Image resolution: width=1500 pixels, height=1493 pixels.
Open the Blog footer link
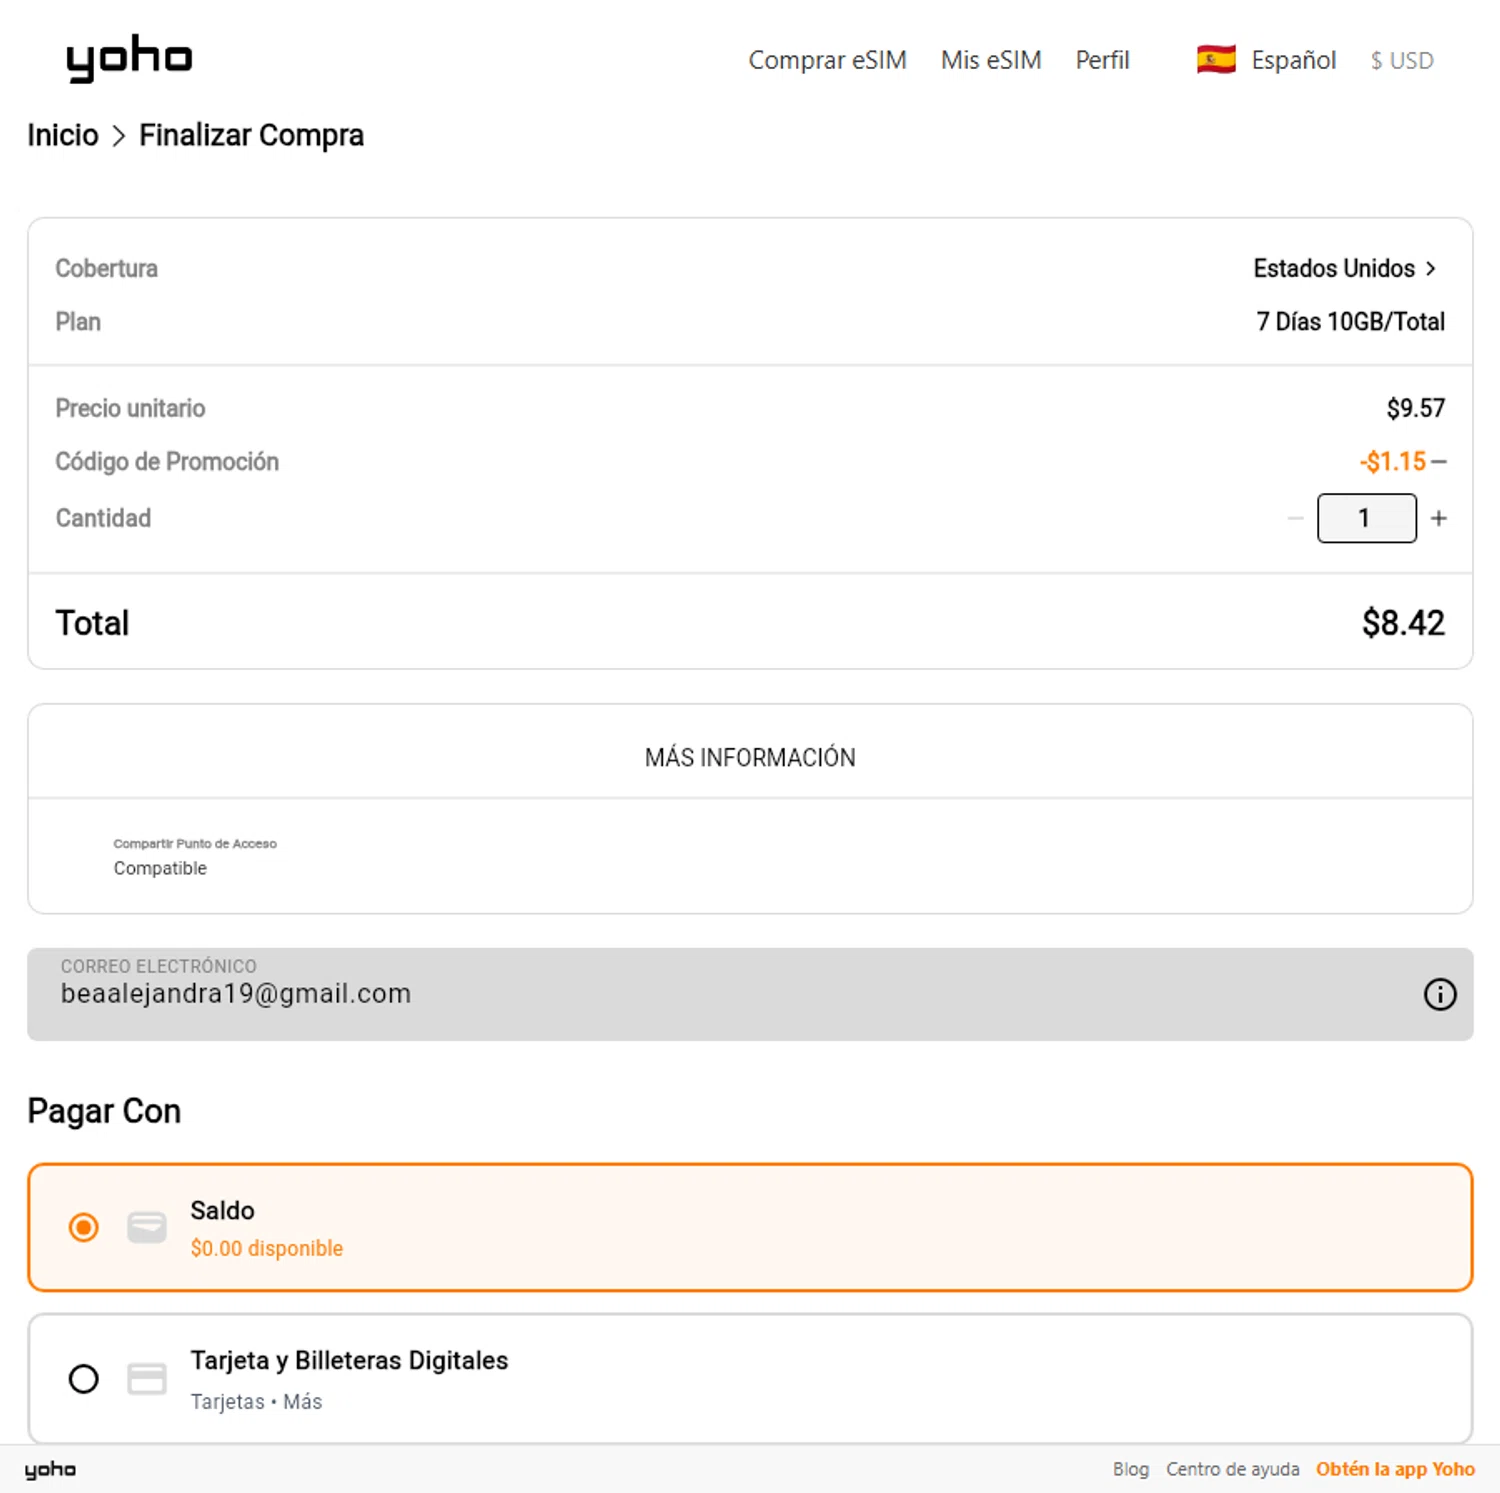pyautogui.click(x=1131, y=1469)
